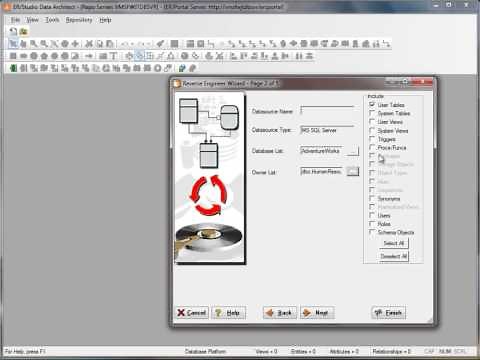The width and height of the screenshot is (480, 360).
Task: Open the File menu
Action: (15, 20)
